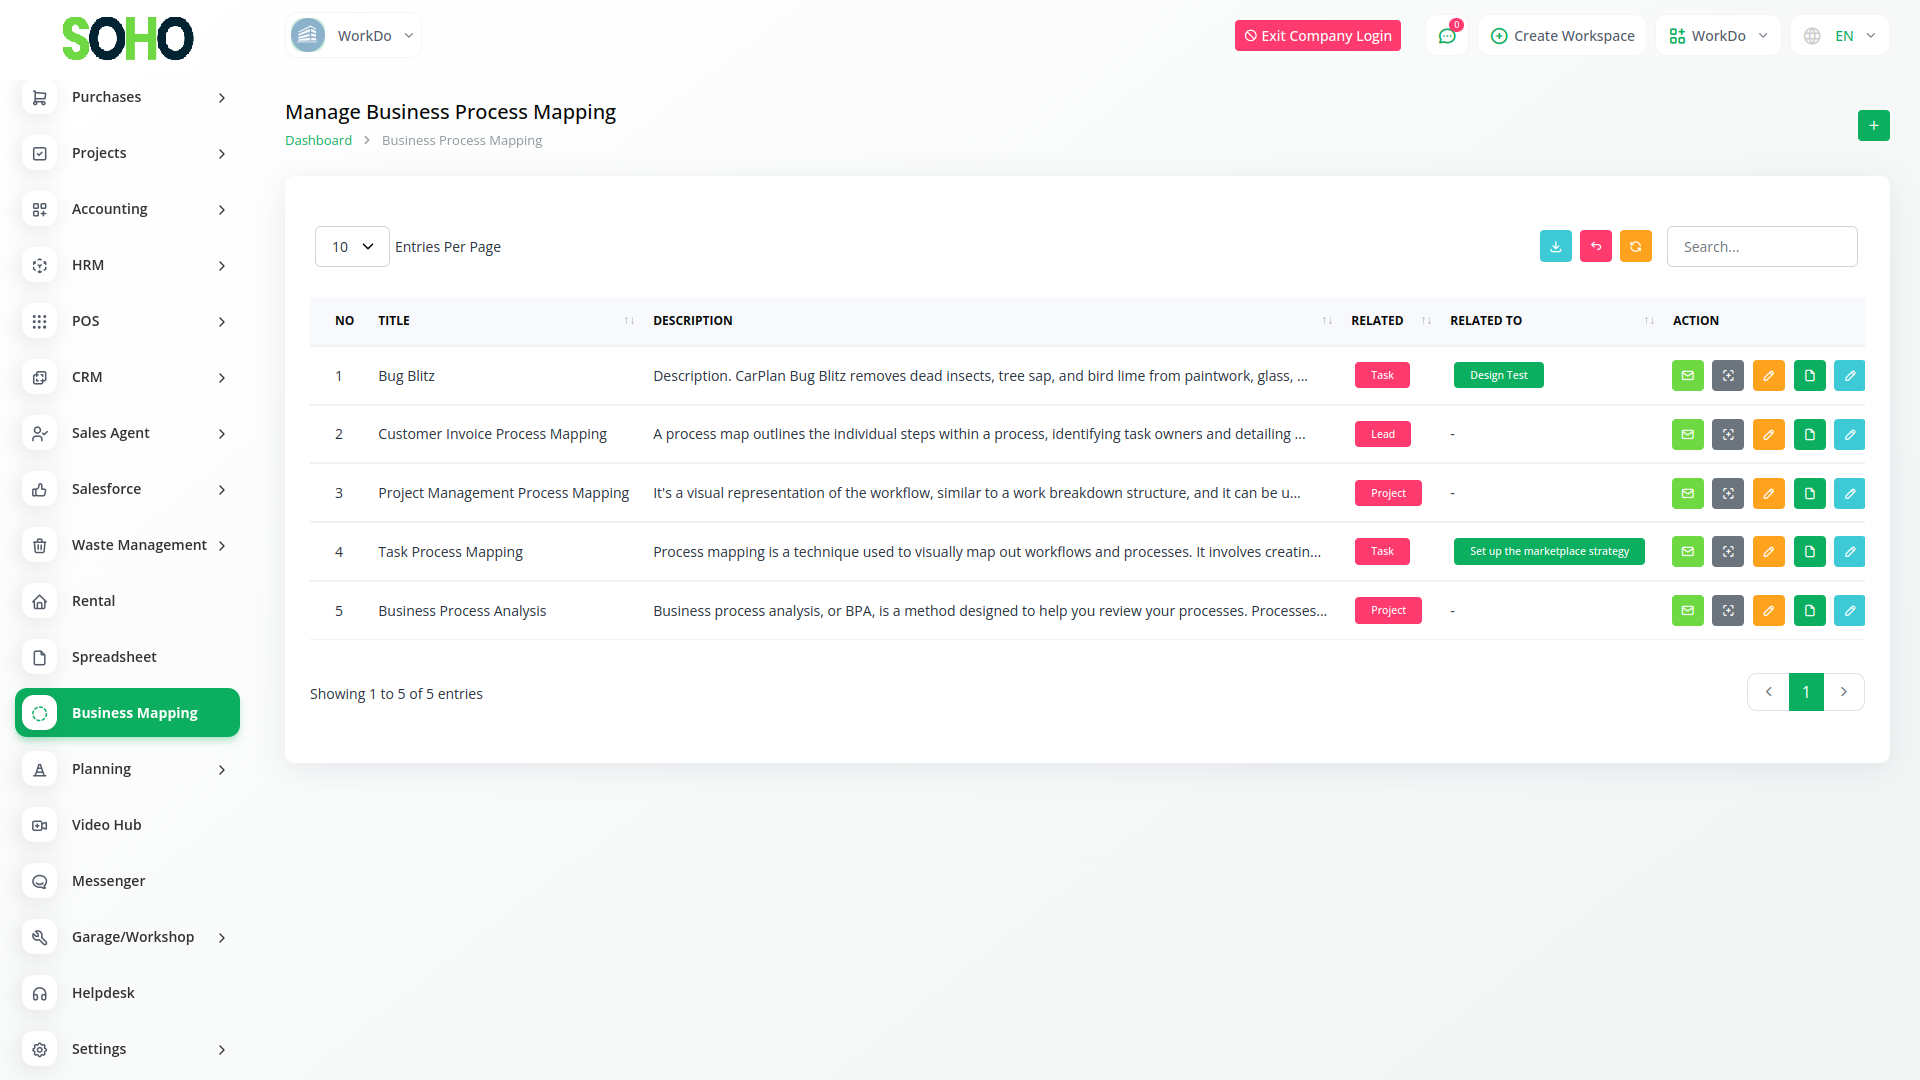Click the dark green document icon in Customer Invoice row
Viewport: 1920px width, 1080px height.
coord(1809,435)
